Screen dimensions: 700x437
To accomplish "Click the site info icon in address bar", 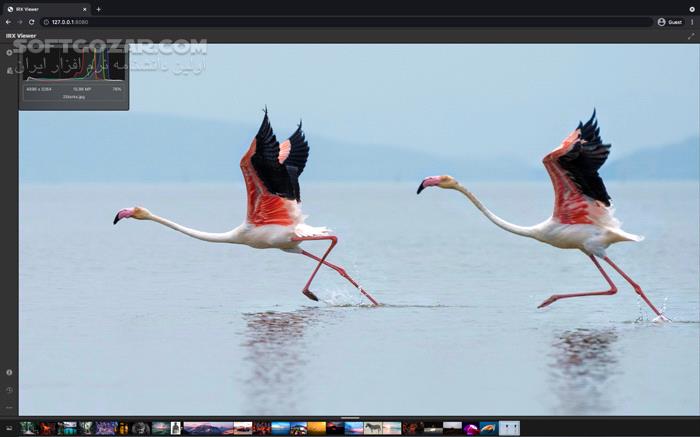I will (x=46, y=22).
